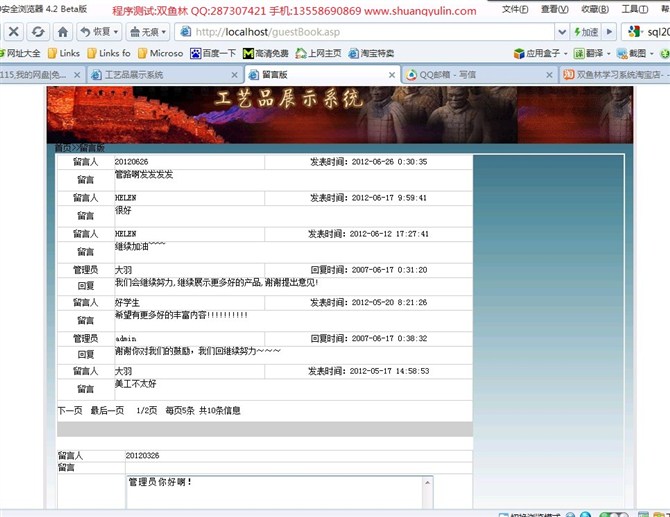Viewport: 670px width, 517px height.
Task: Click the 应用盒子 app box button
Action: click(x=537, y=53)
